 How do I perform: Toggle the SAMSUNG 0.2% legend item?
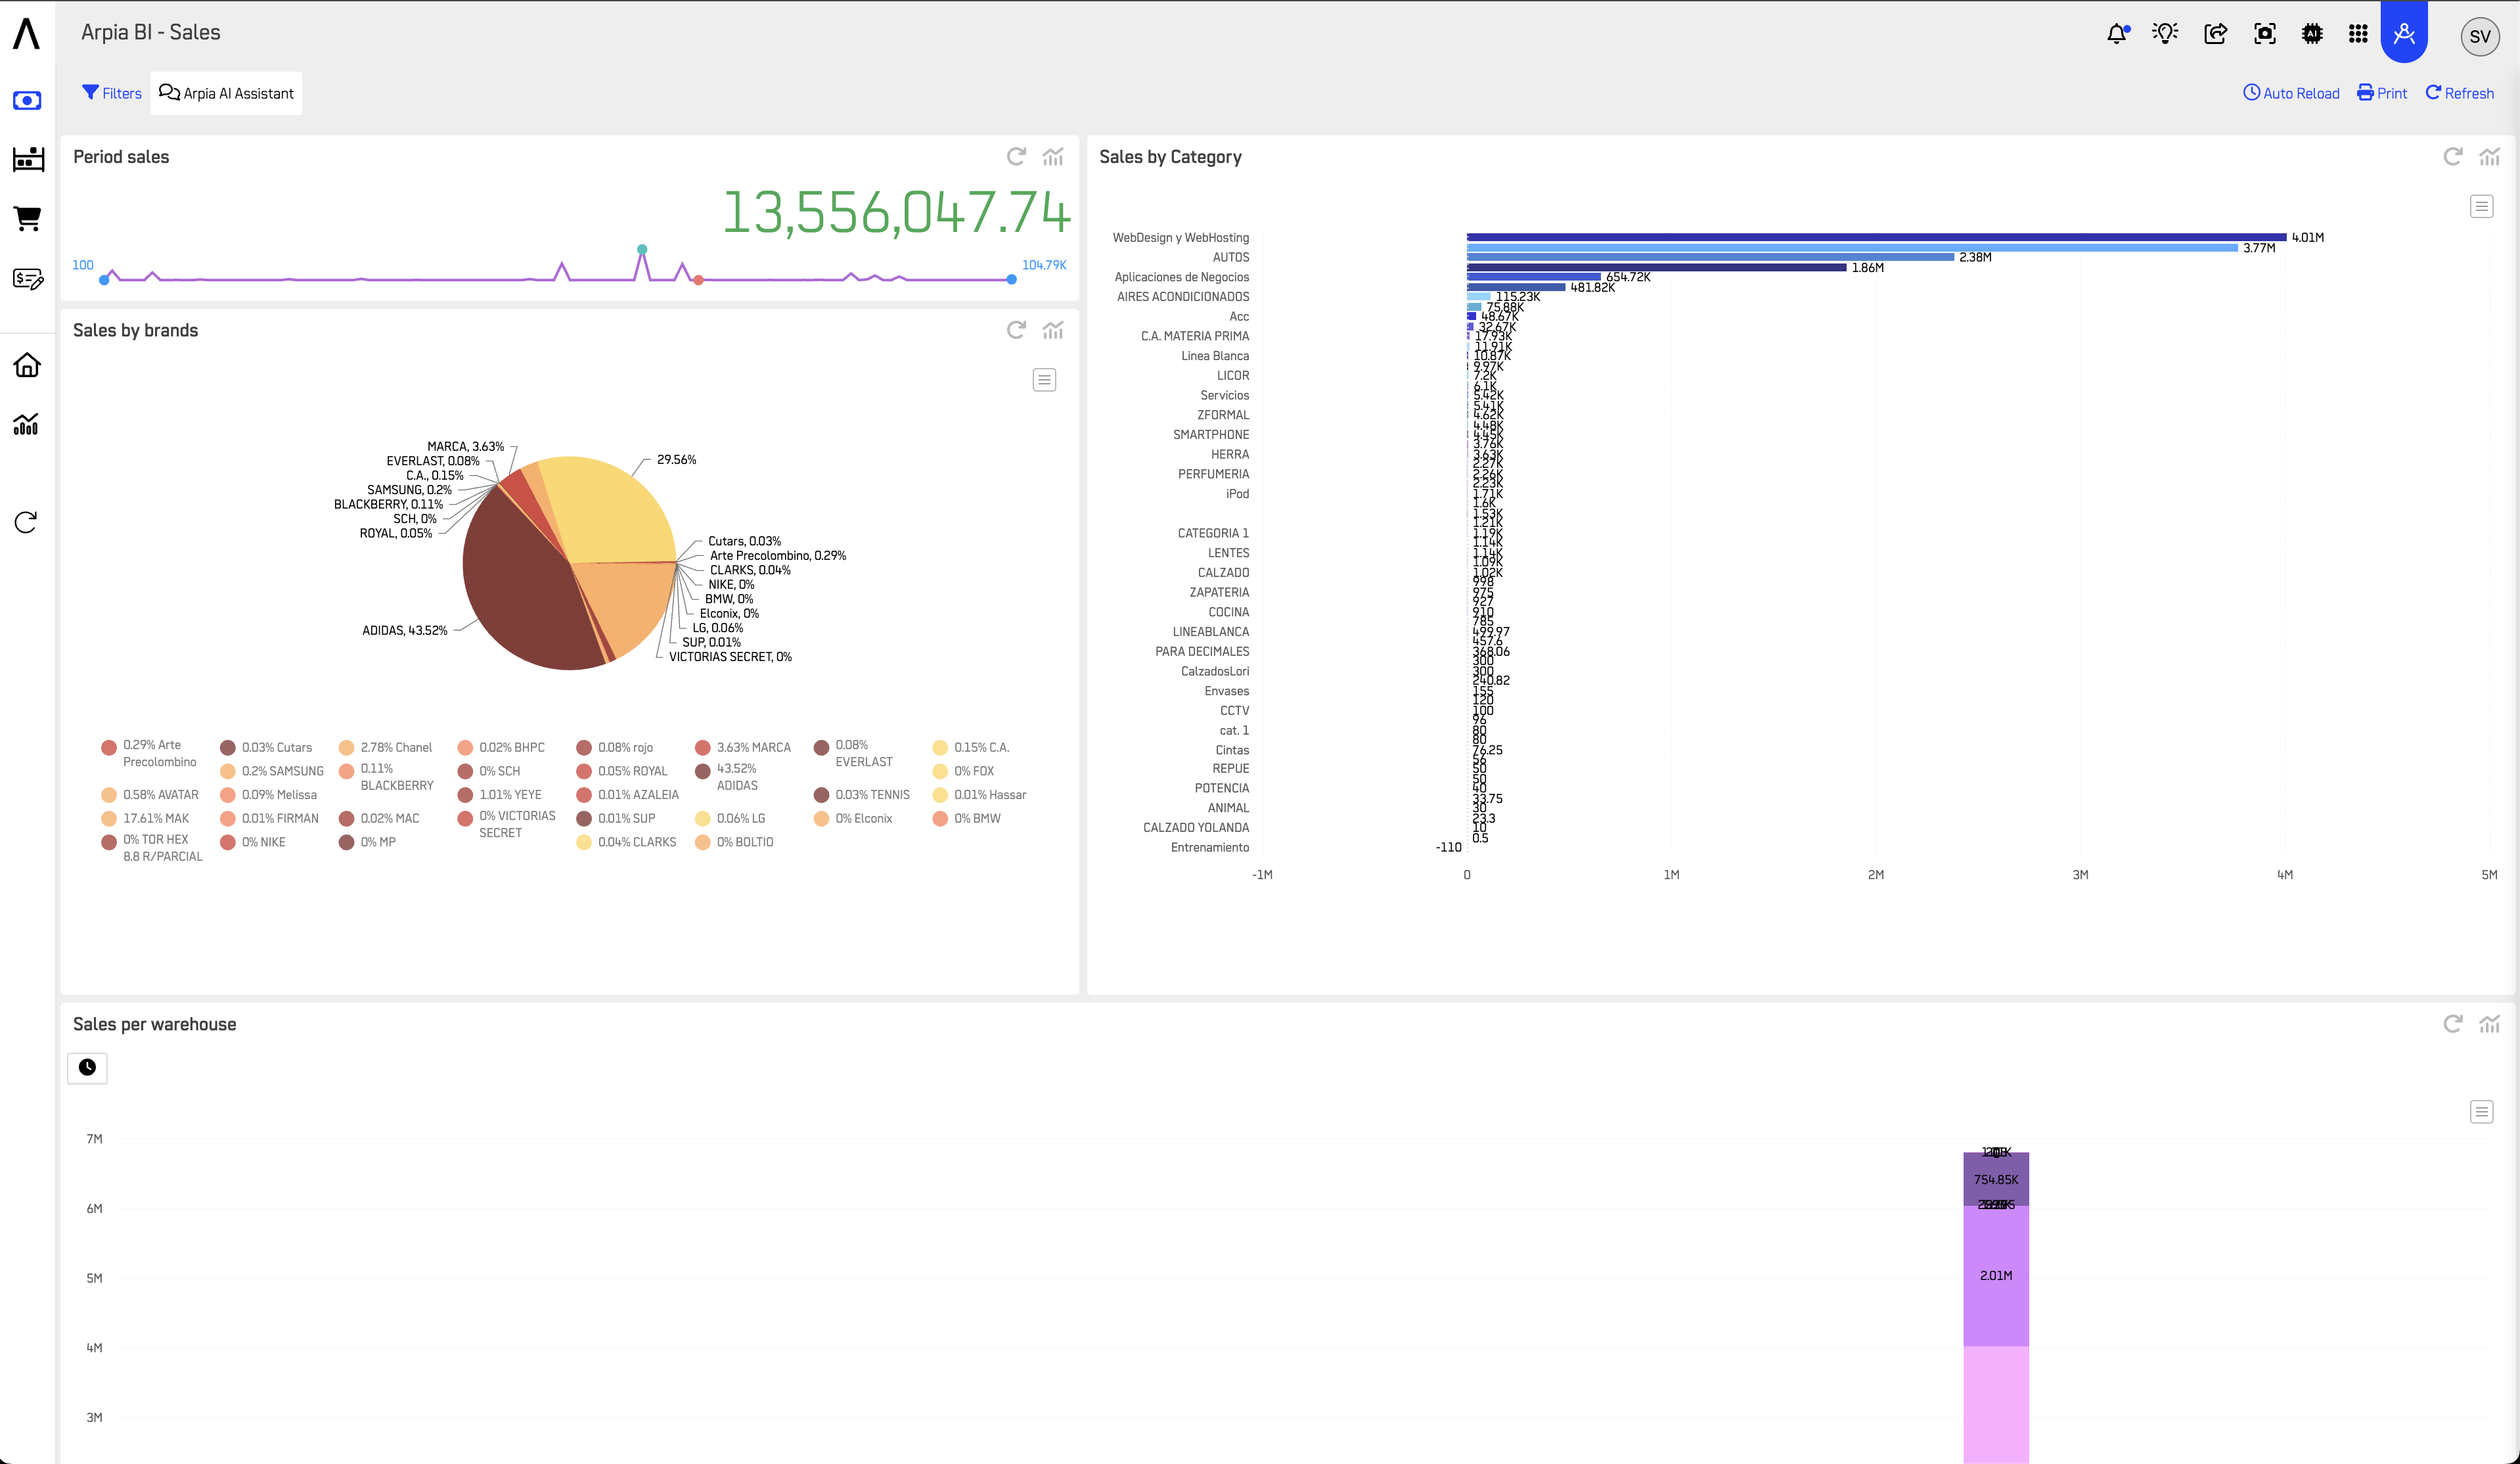pos(272,771)
